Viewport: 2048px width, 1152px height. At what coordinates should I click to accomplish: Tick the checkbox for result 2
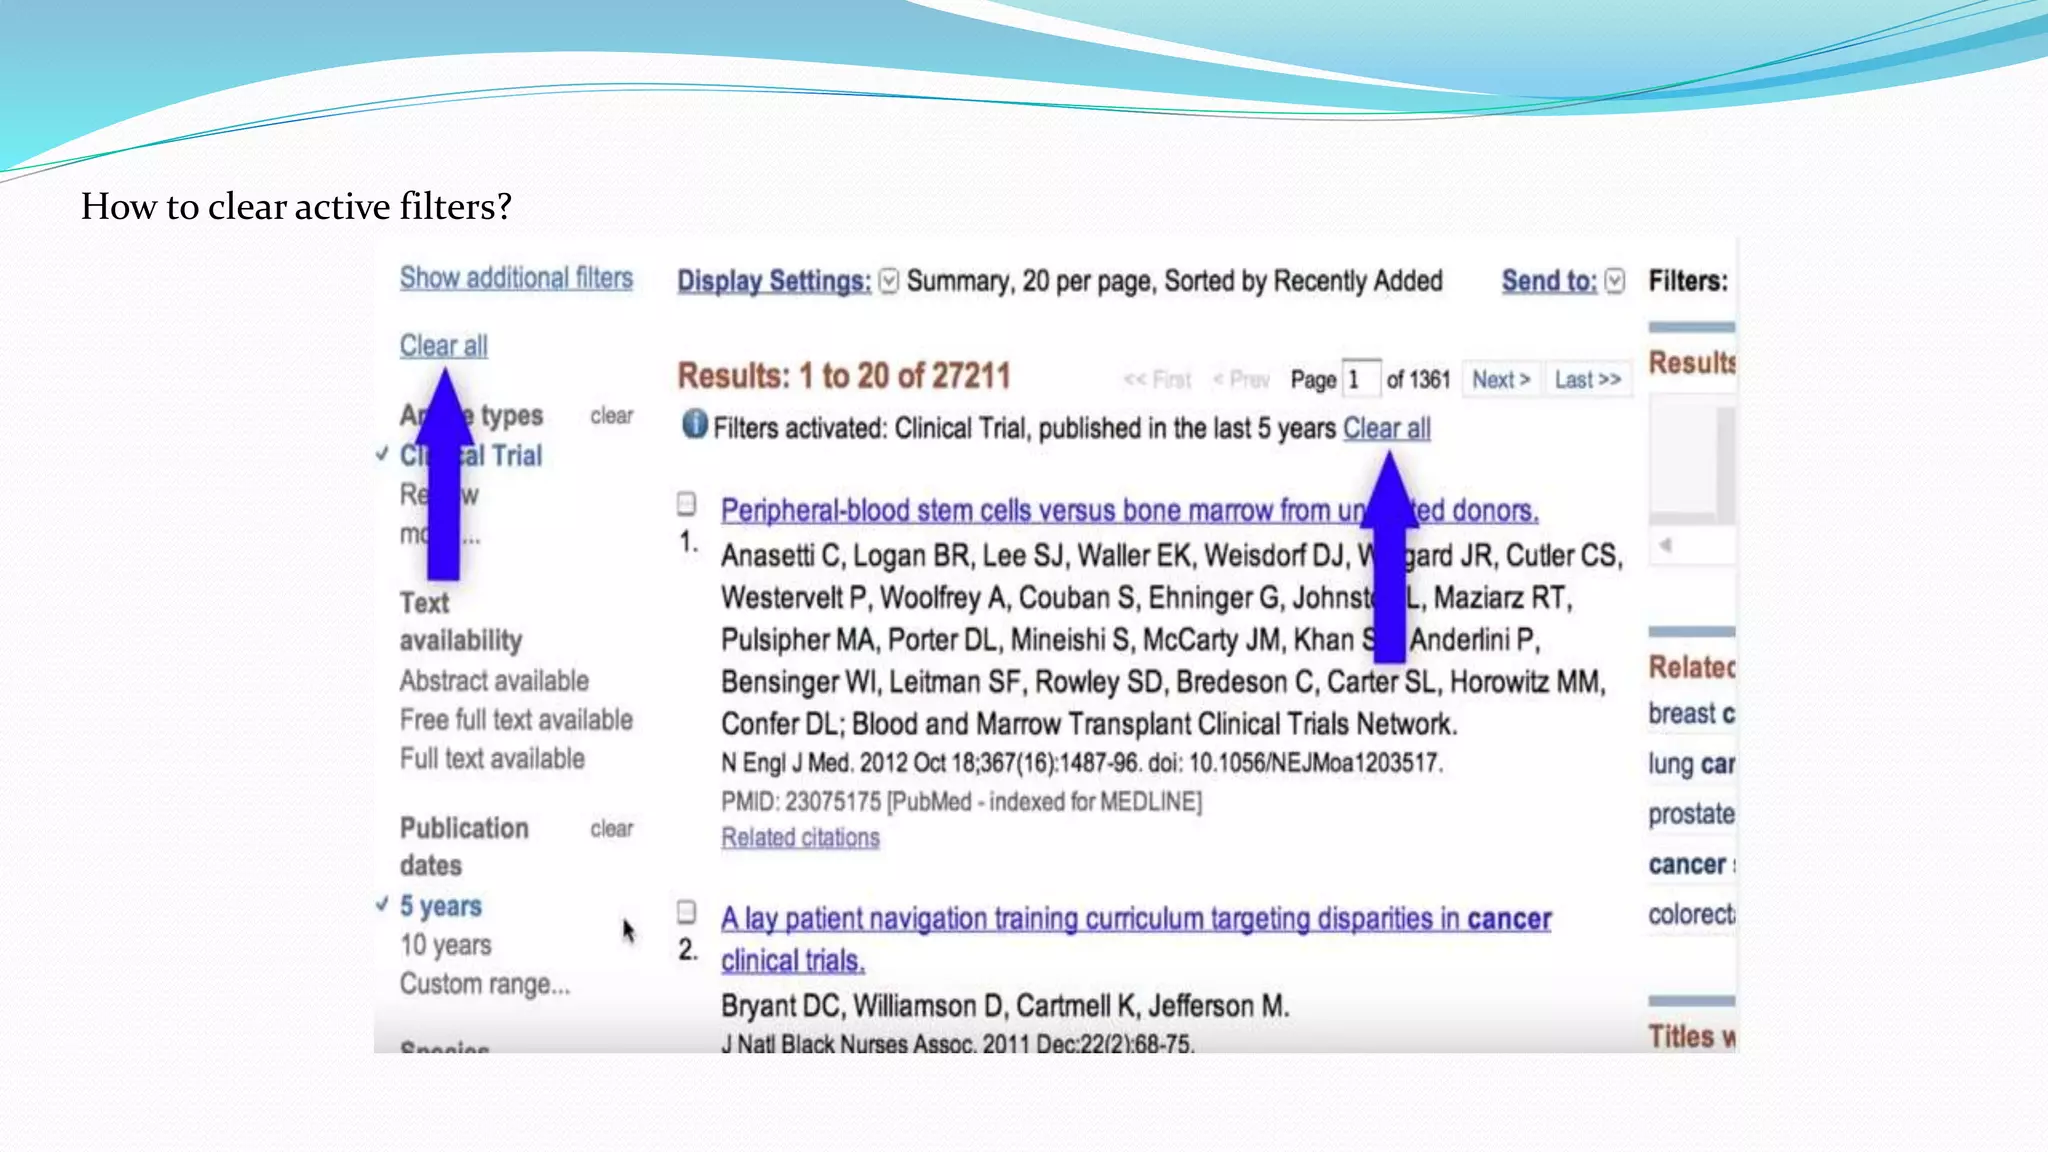pos(686,911)
